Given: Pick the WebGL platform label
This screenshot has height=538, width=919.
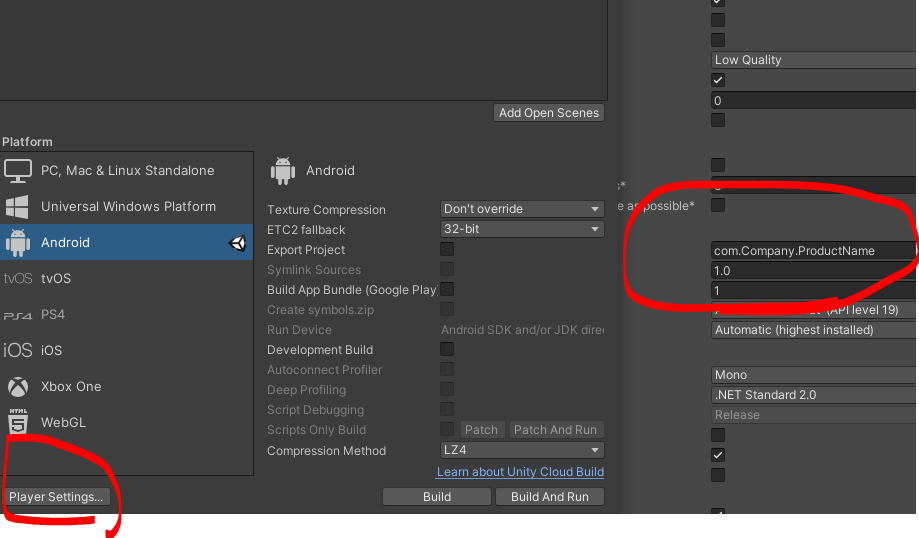Looking at the screenshot, I should pyautogui.click(x=63, y=422).
